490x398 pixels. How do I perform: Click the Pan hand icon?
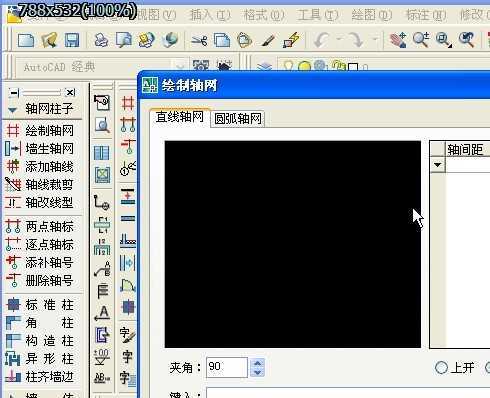point(398,40)
